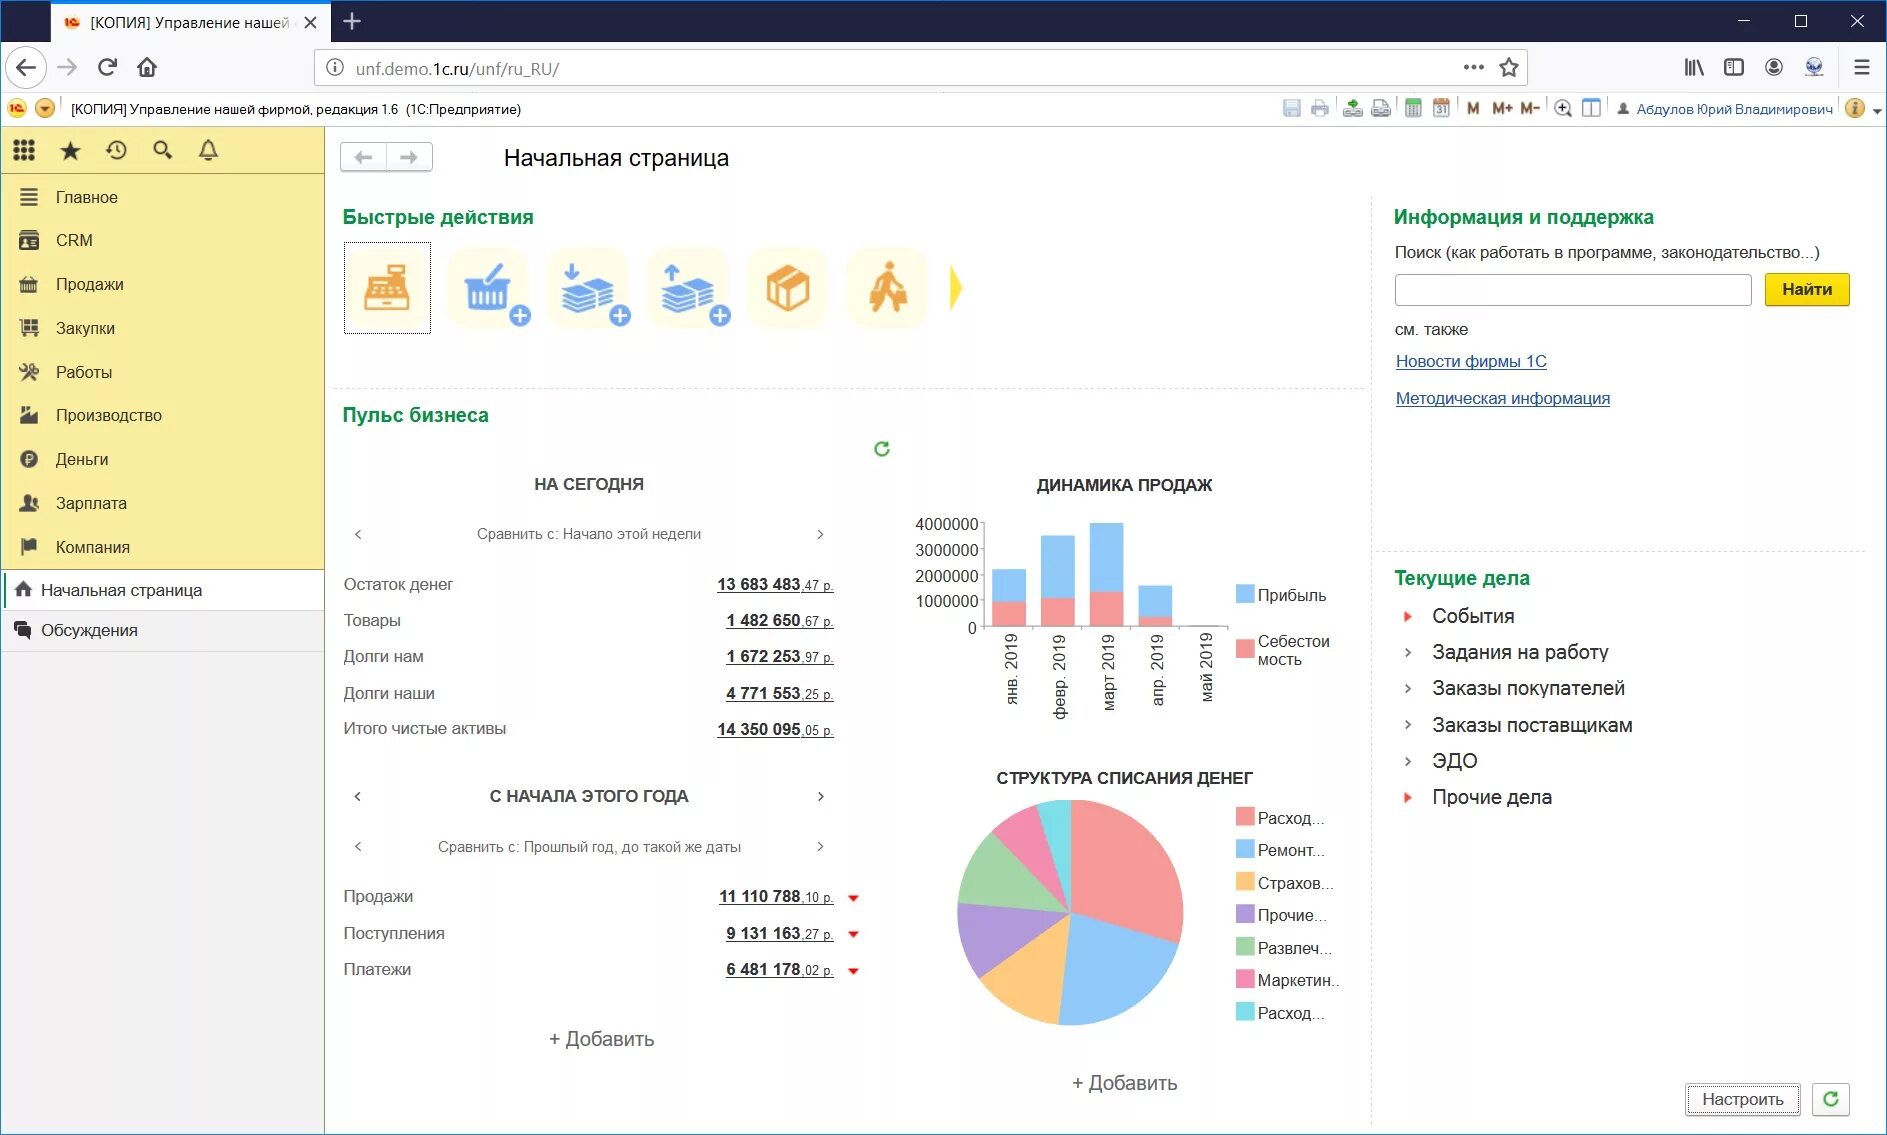Open Продажи value 11 110 788

pyautogui.click(x=776, y=896)
